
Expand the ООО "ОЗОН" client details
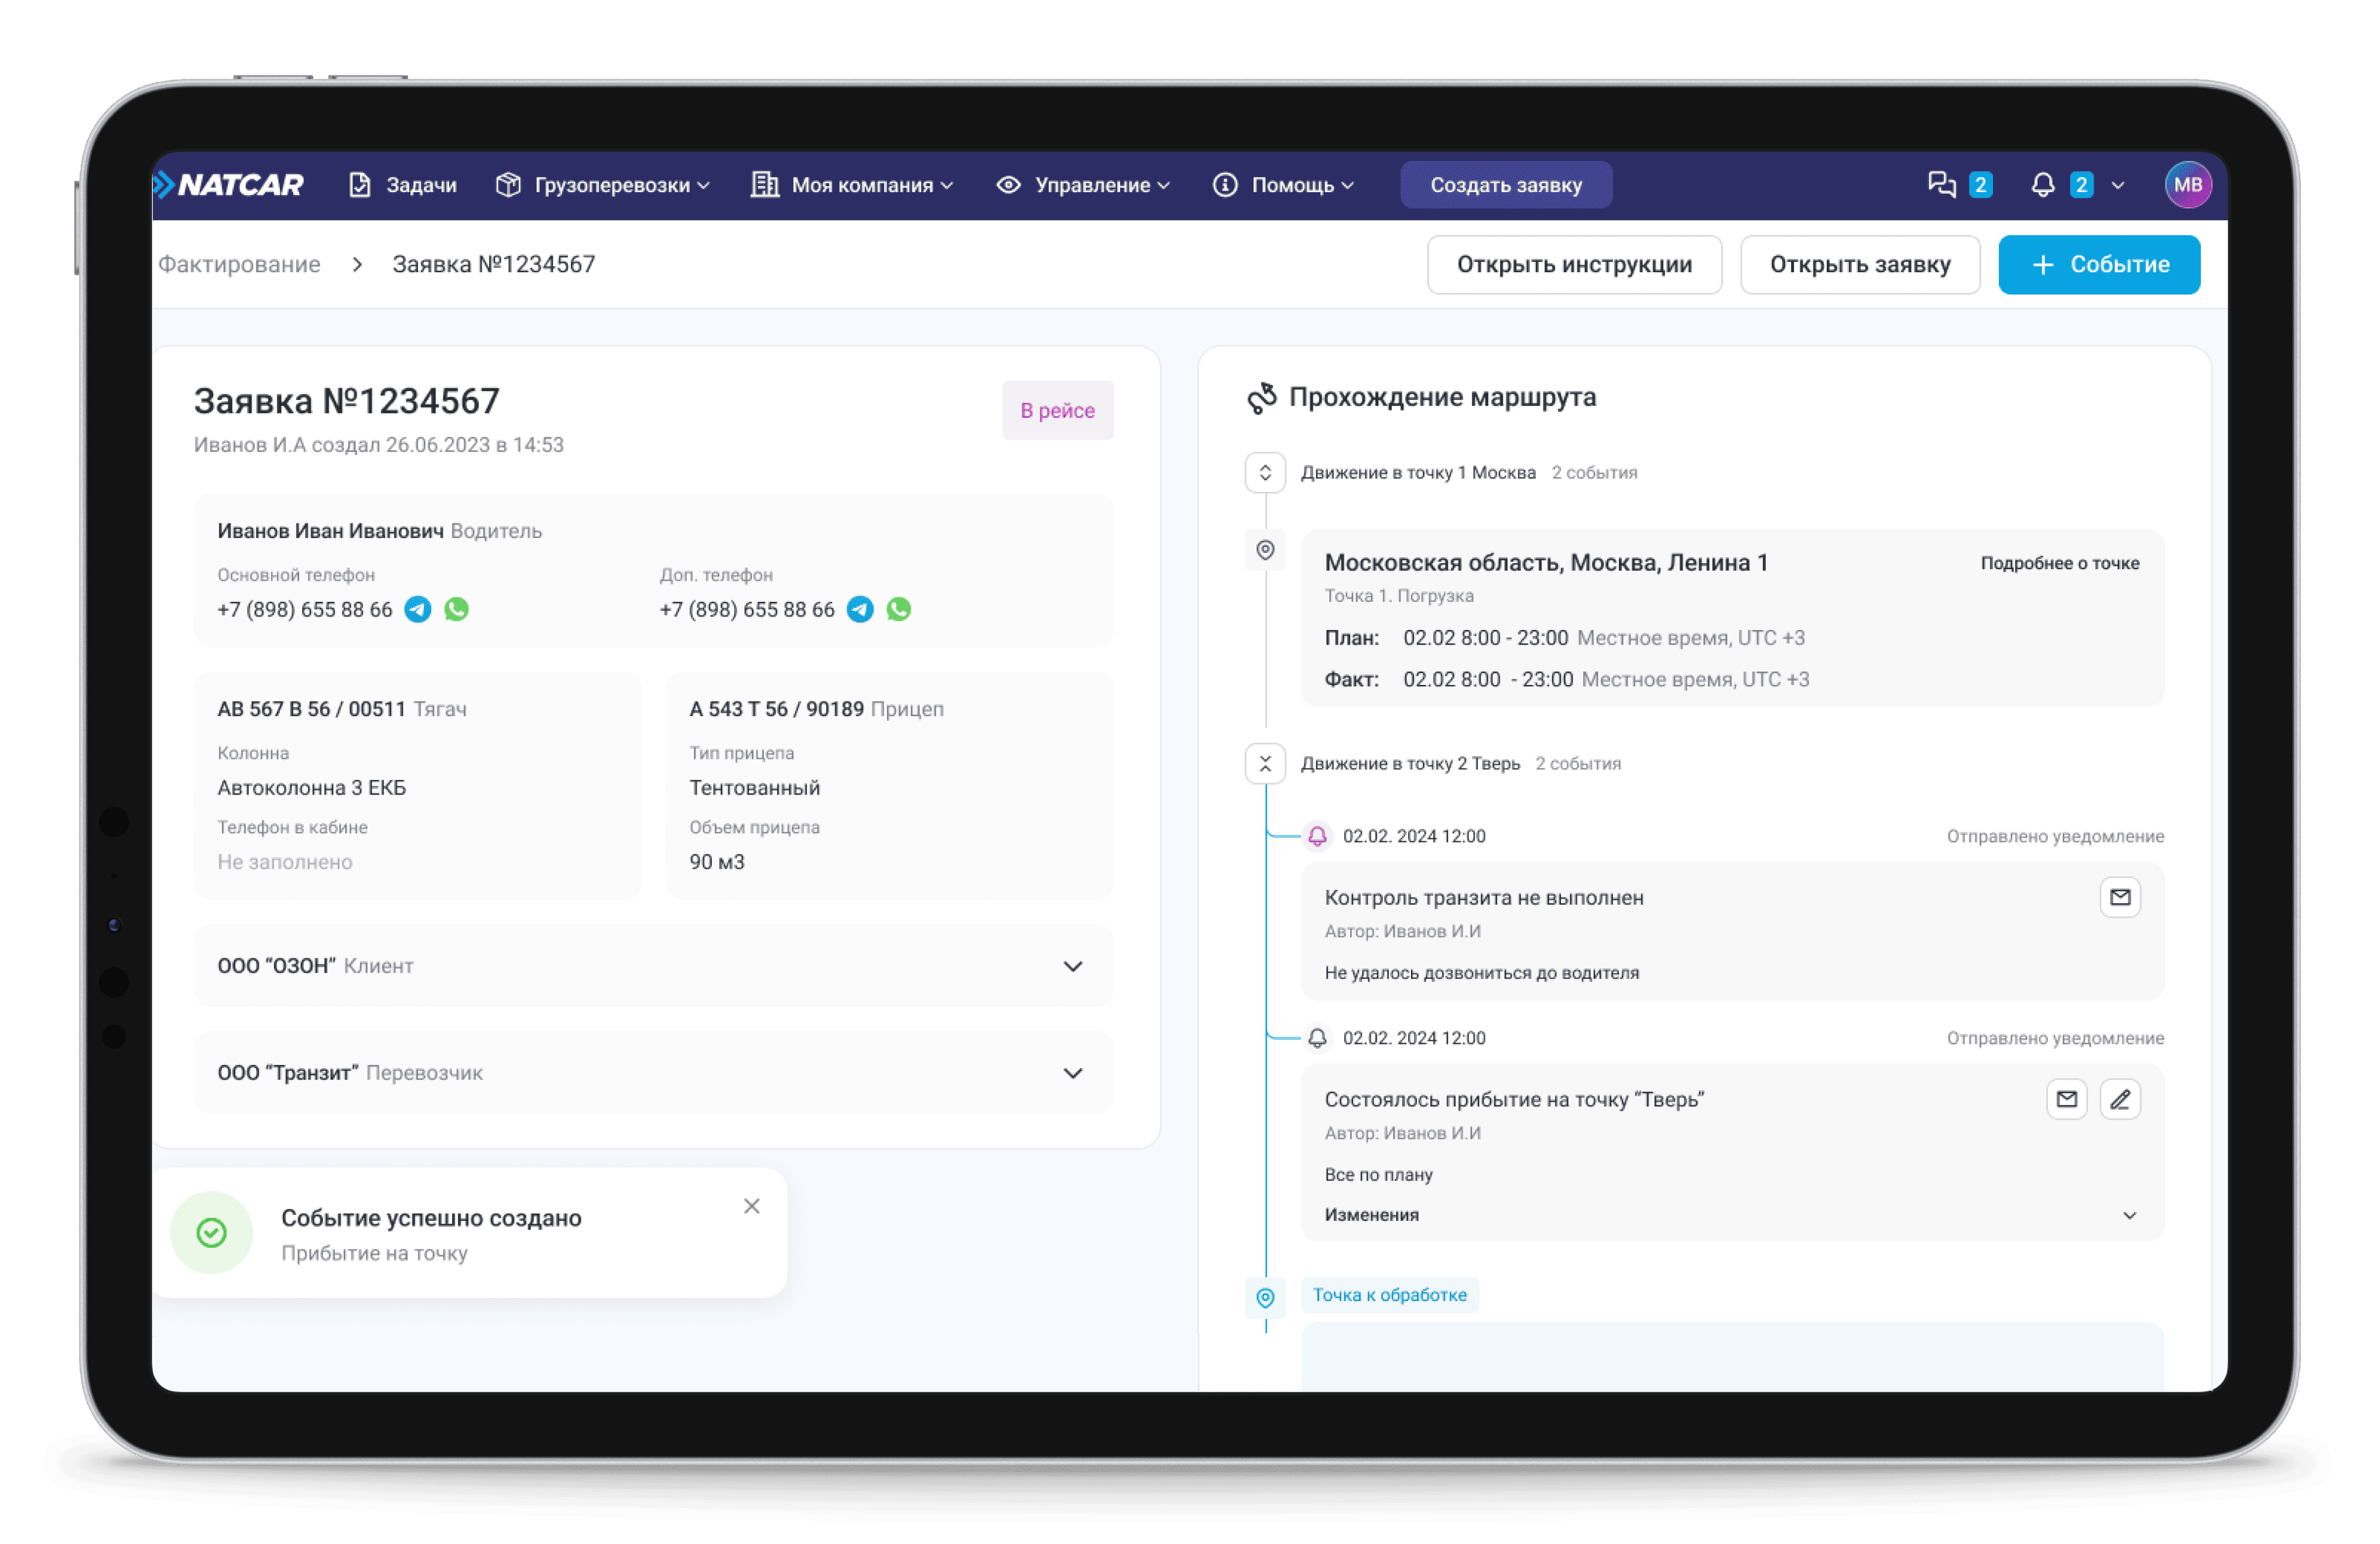point(1072,966)
